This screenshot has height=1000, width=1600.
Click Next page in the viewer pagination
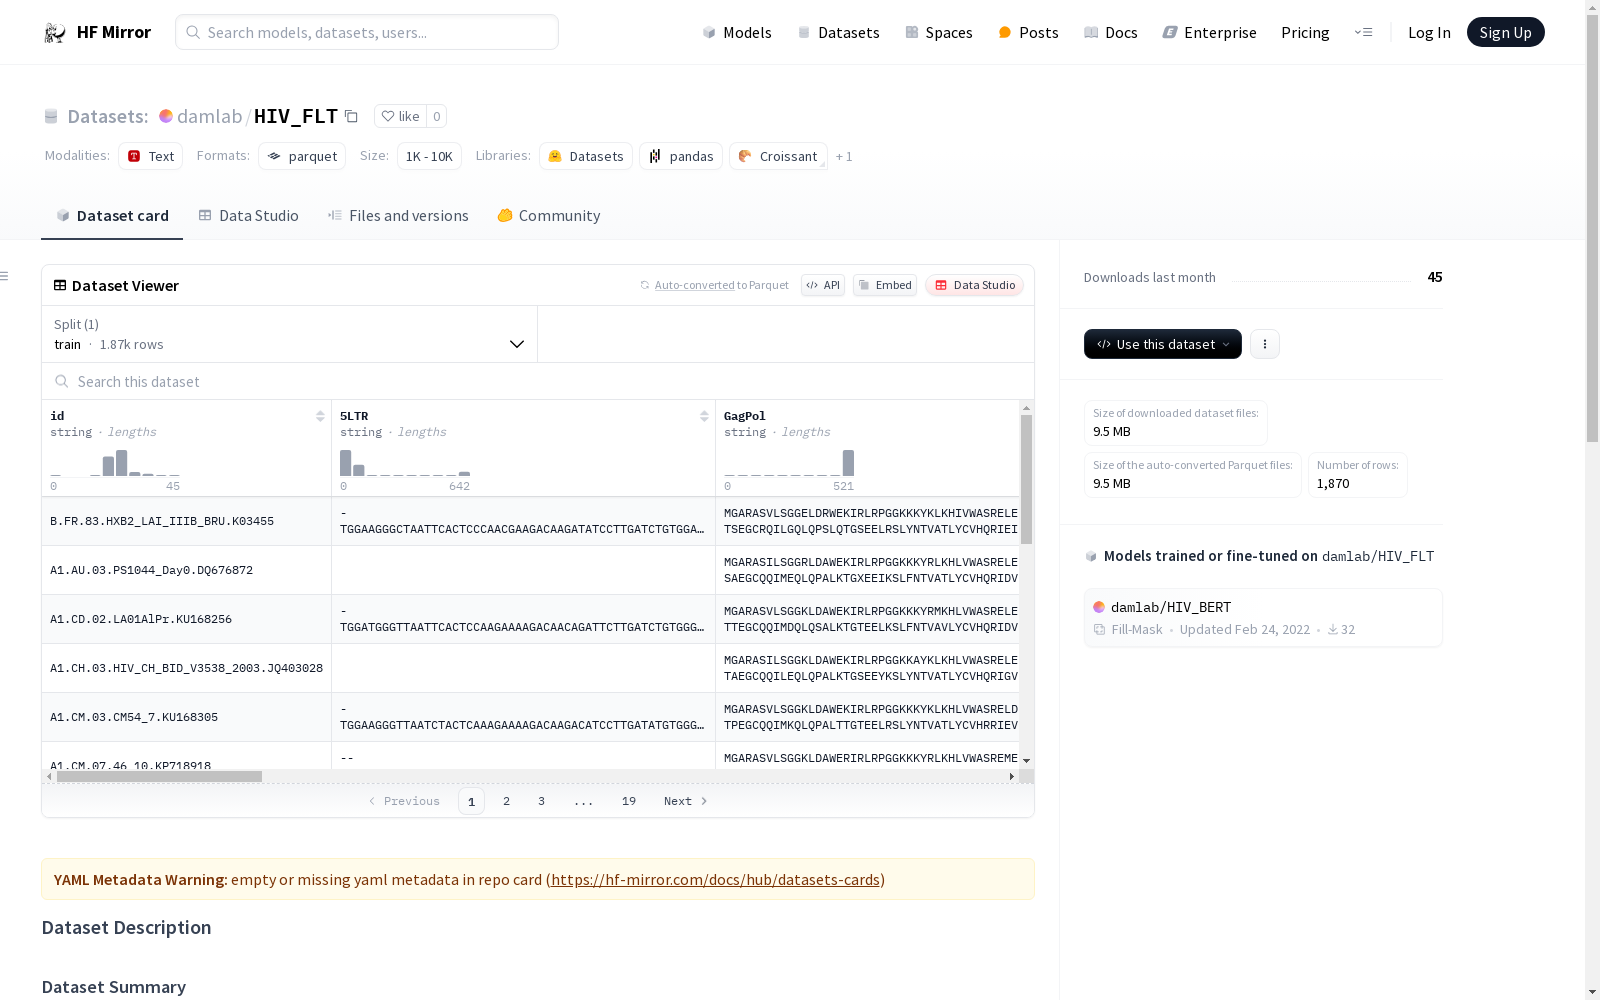[x=686, y=801]
